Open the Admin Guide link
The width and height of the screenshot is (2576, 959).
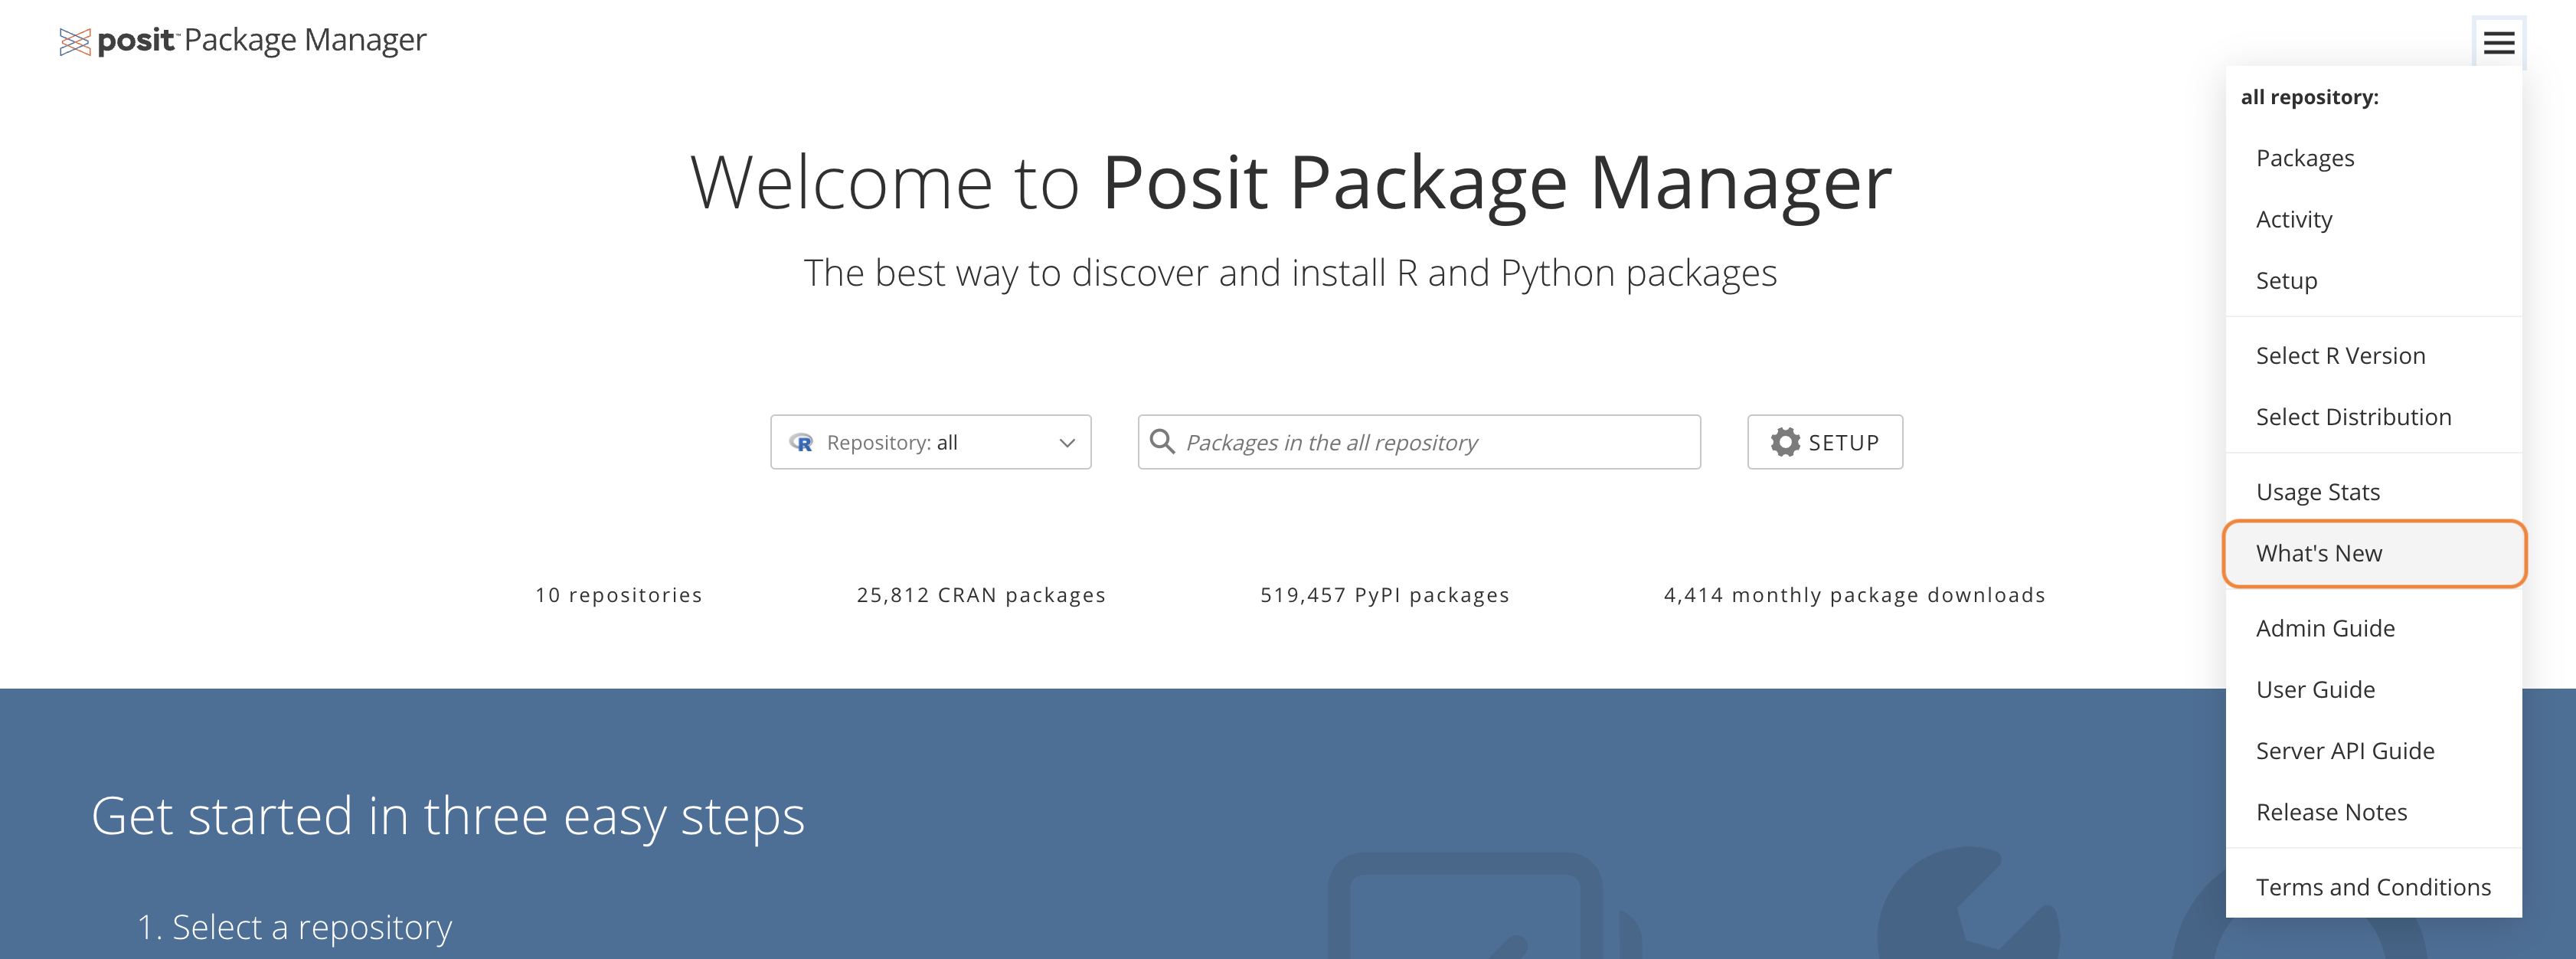point(2325,628)
